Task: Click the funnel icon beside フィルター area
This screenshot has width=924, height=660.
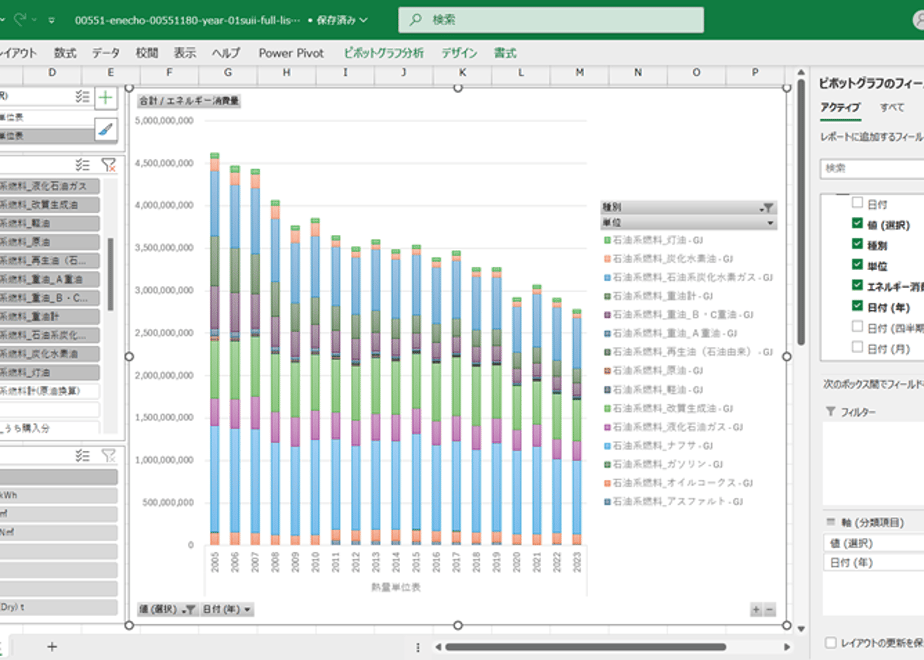Action: 830,411
